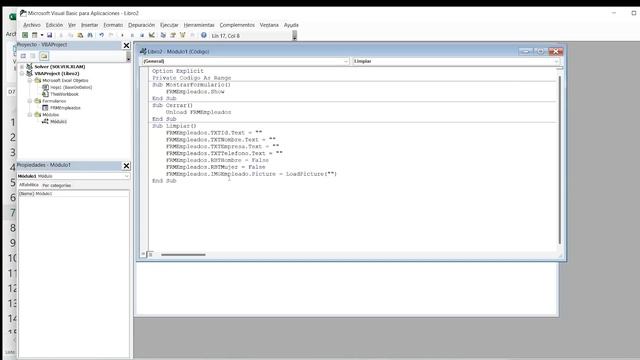Open the Ventana menu
Image resolution: width=640 pixels, height=360 pixels.
[x=269, y=25]
